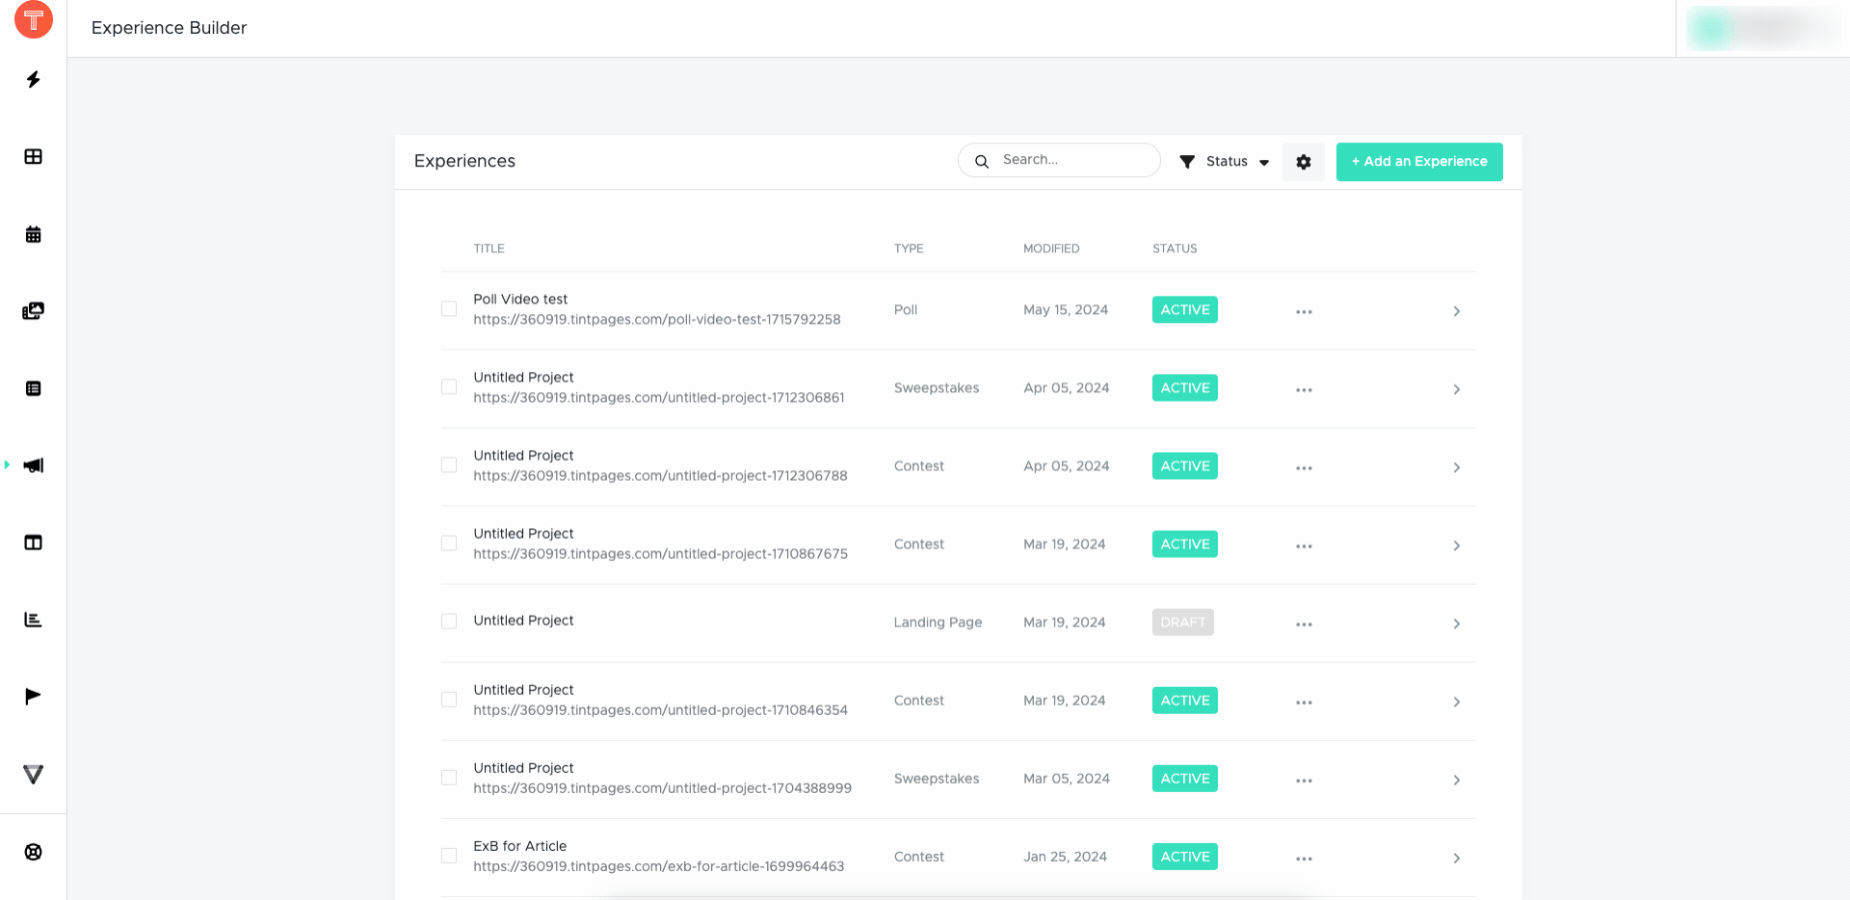Click the Experience Builder page title
1850x900 pixels.
click(x=169, y=28)
